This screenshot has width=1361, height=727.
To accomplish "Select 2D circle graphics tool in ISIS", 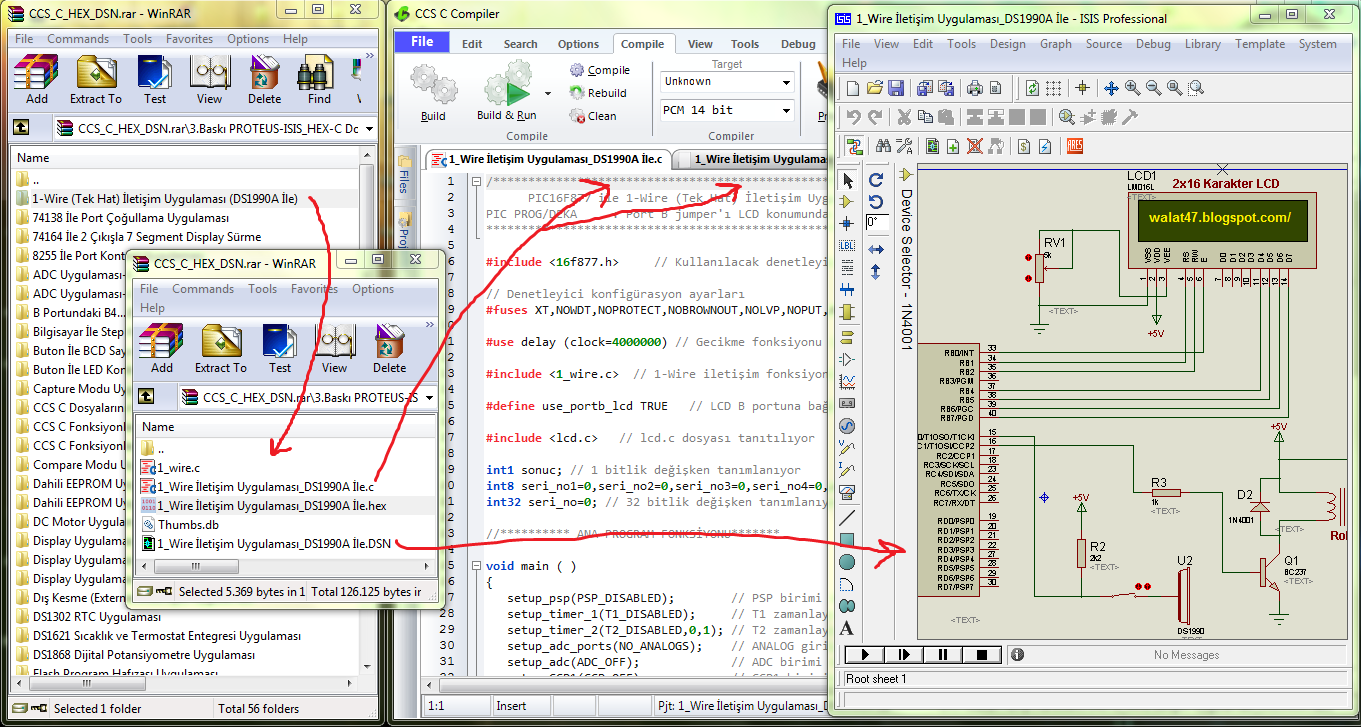I will (x=847, y=563).
